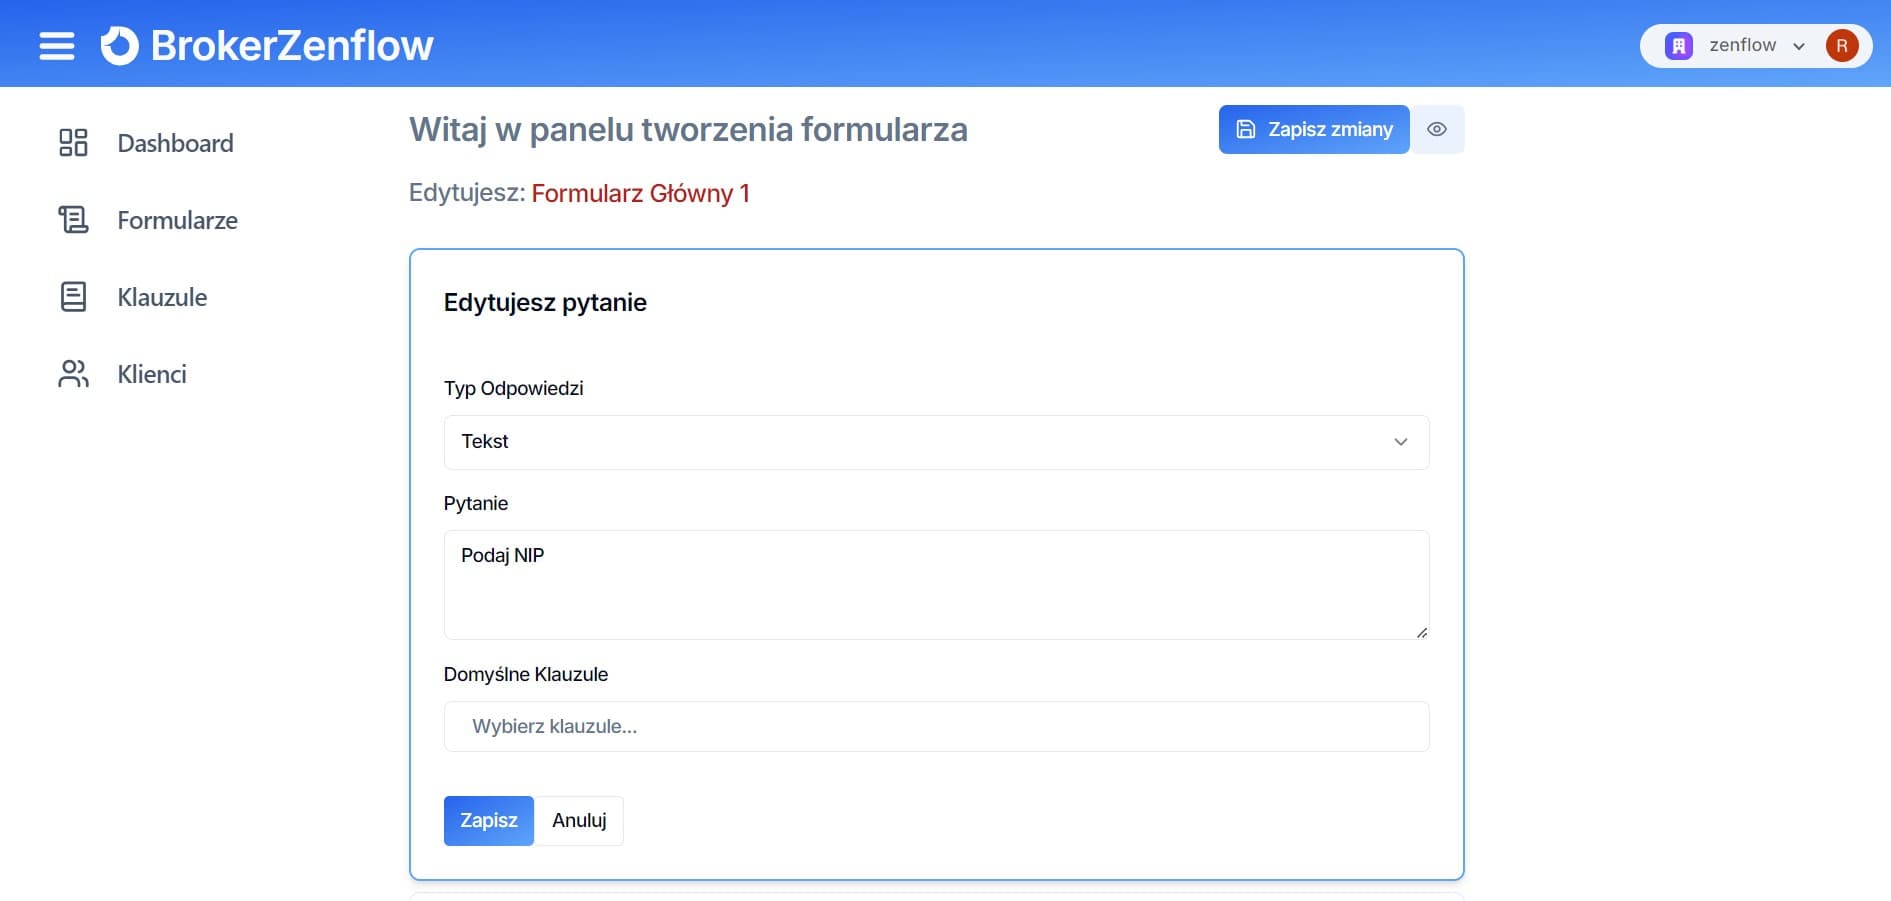The height and width of the screenshot is (901, 1891).
Task: Navigate to Klienci in the sidebar
Action: coord(152,374)
